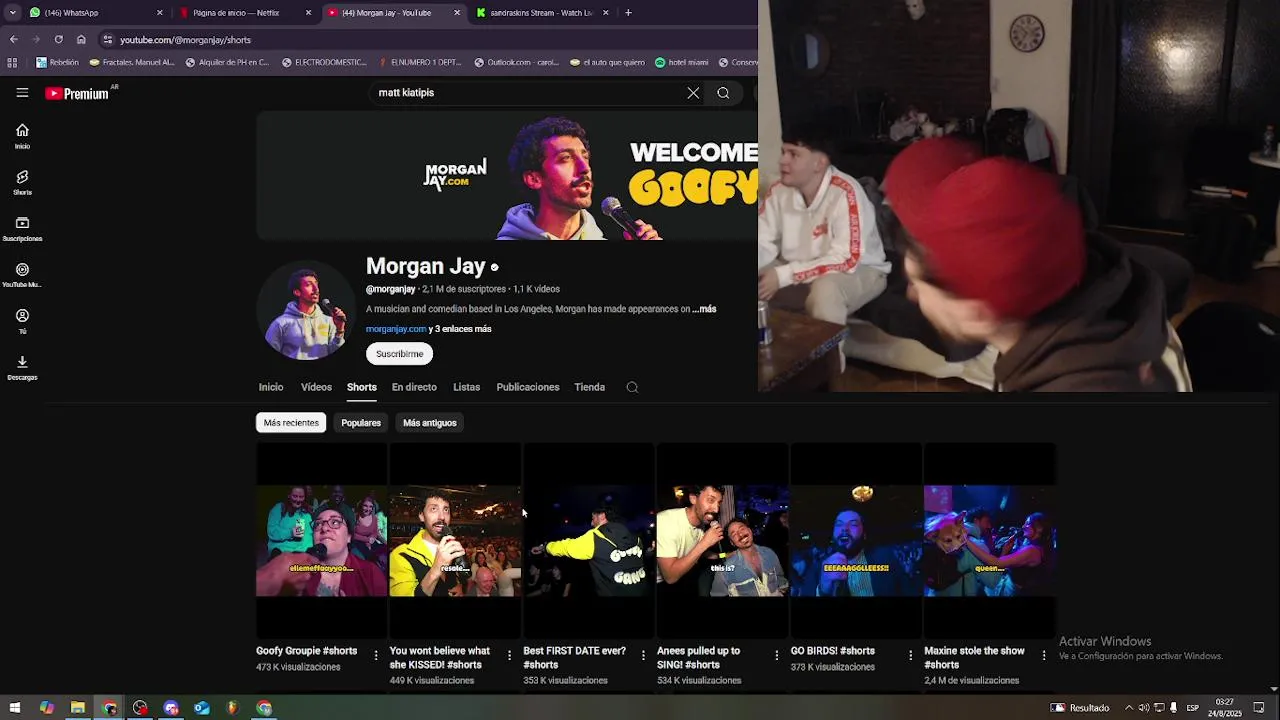Image resolution: width=1280 pixels, height=720 pixels.
Task: Open the channel Vídeos tab
Action: click(x=316, y=387)
